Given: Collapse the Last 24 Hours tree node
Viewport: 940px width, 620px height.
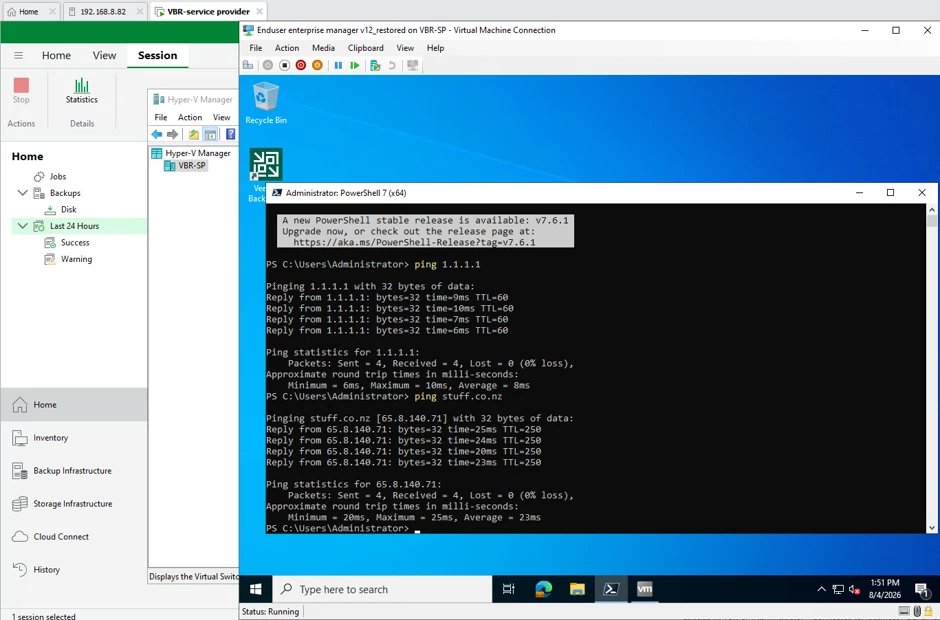Looking at the screenshot, I should tap(22, 226).
